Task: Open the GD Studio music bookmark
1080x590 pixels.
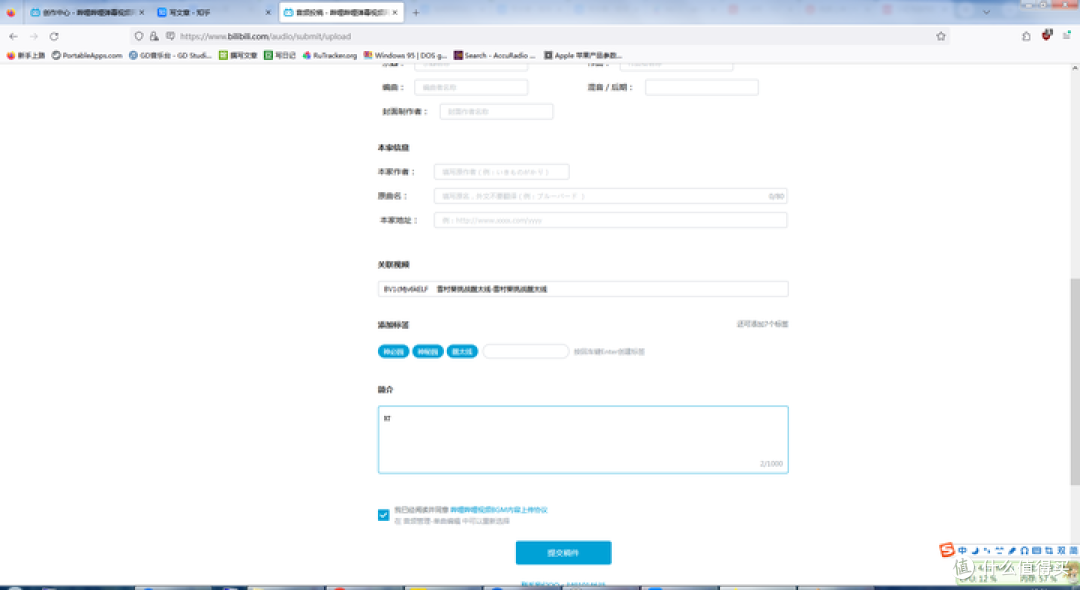Action: pos(170,55)
